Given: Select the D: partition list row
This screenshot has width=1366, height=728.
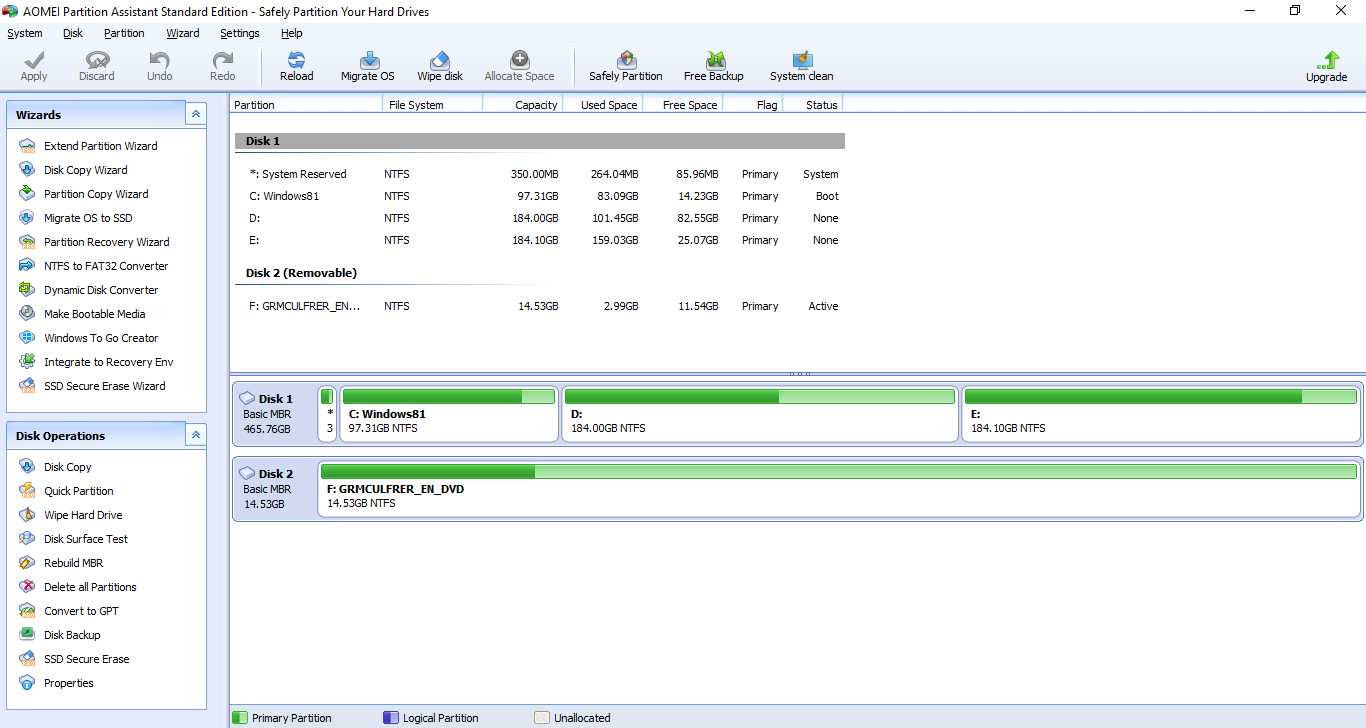Looking at the screenshot, I should pyautogui.click(x=540, y=218).
